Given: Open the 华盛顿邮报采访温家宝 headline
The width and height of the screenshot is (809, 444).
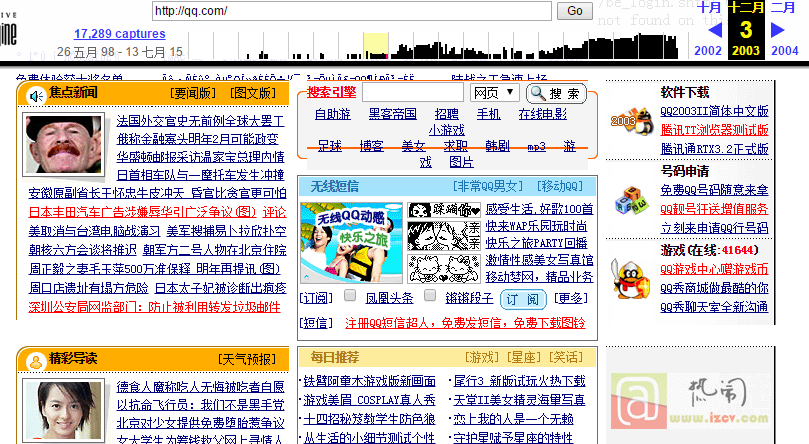Looking at the screenshot, I should pyautogui.click(x=200, y=157).
